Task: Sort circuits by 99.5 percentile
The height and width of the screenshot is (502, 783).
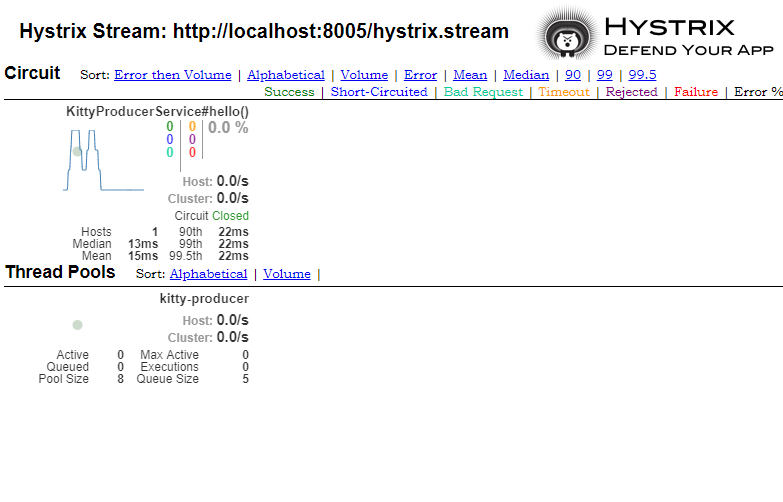Action: click(642, 75)
